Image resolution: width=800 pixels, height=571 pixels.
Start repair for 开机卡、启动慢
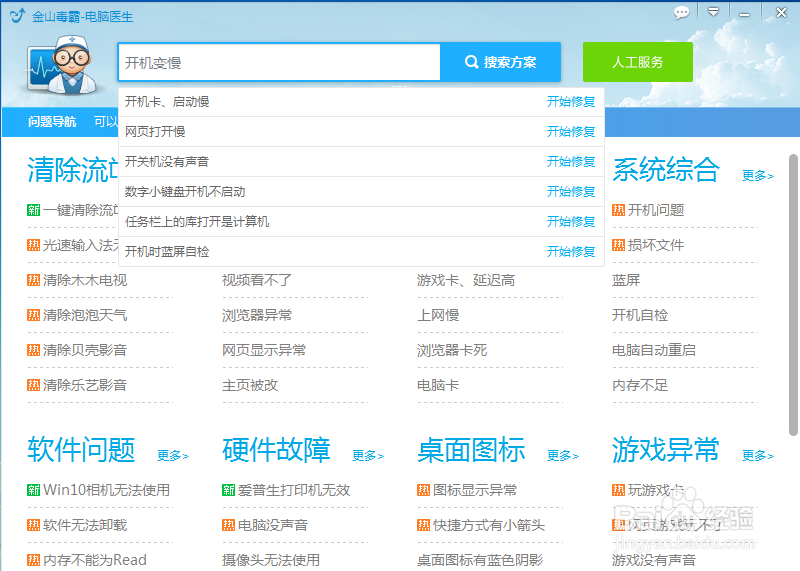click(x=571, y=102)
